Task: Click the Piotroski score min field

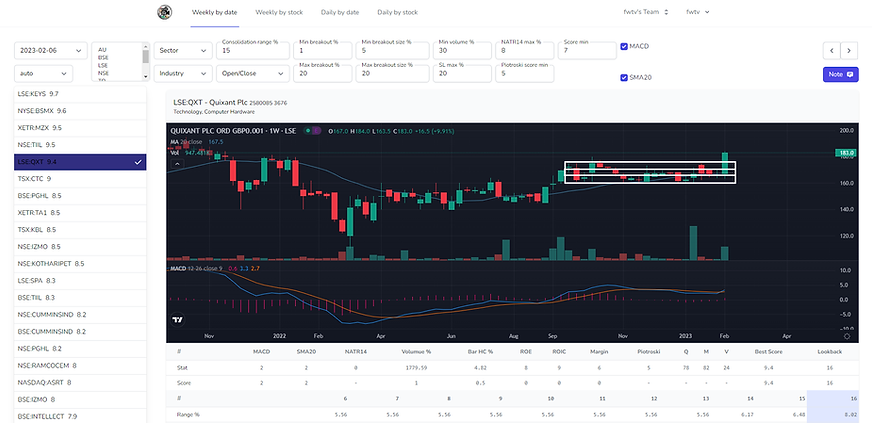Action: (x=524, y=72)
